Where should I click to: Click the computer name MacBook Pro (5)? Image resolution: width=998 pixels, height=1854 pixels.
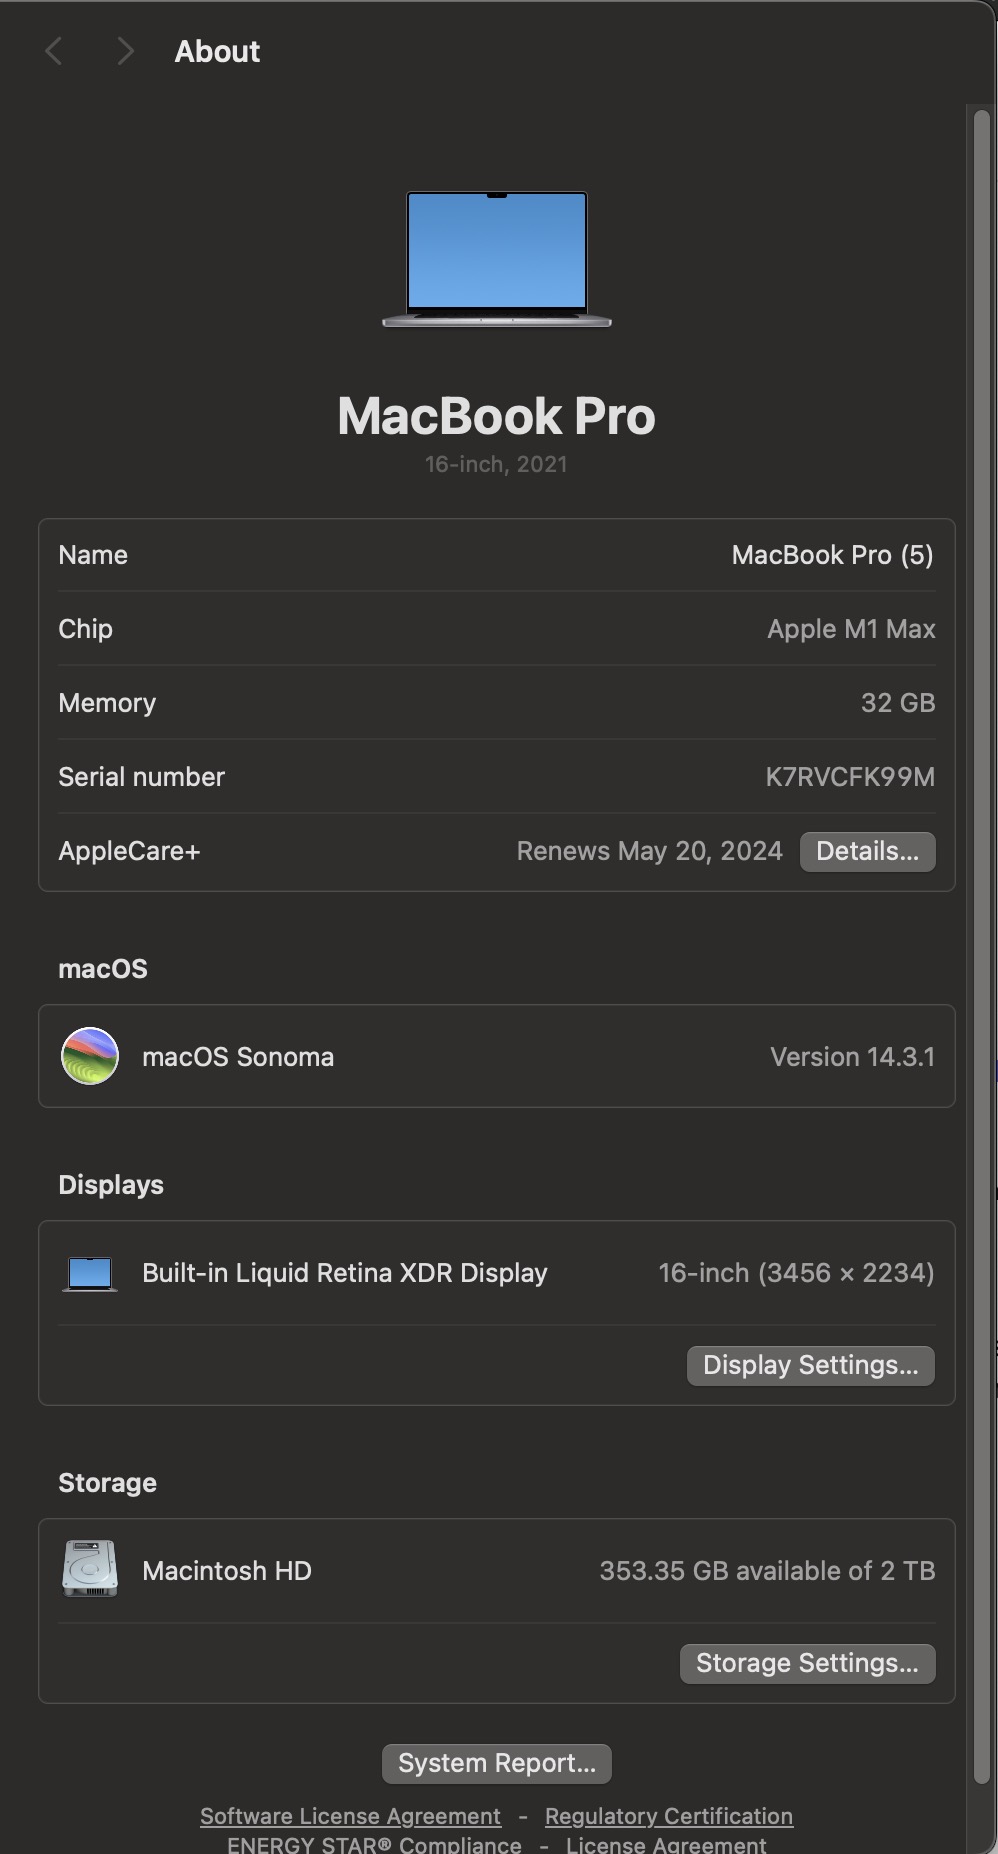point(832,555)
